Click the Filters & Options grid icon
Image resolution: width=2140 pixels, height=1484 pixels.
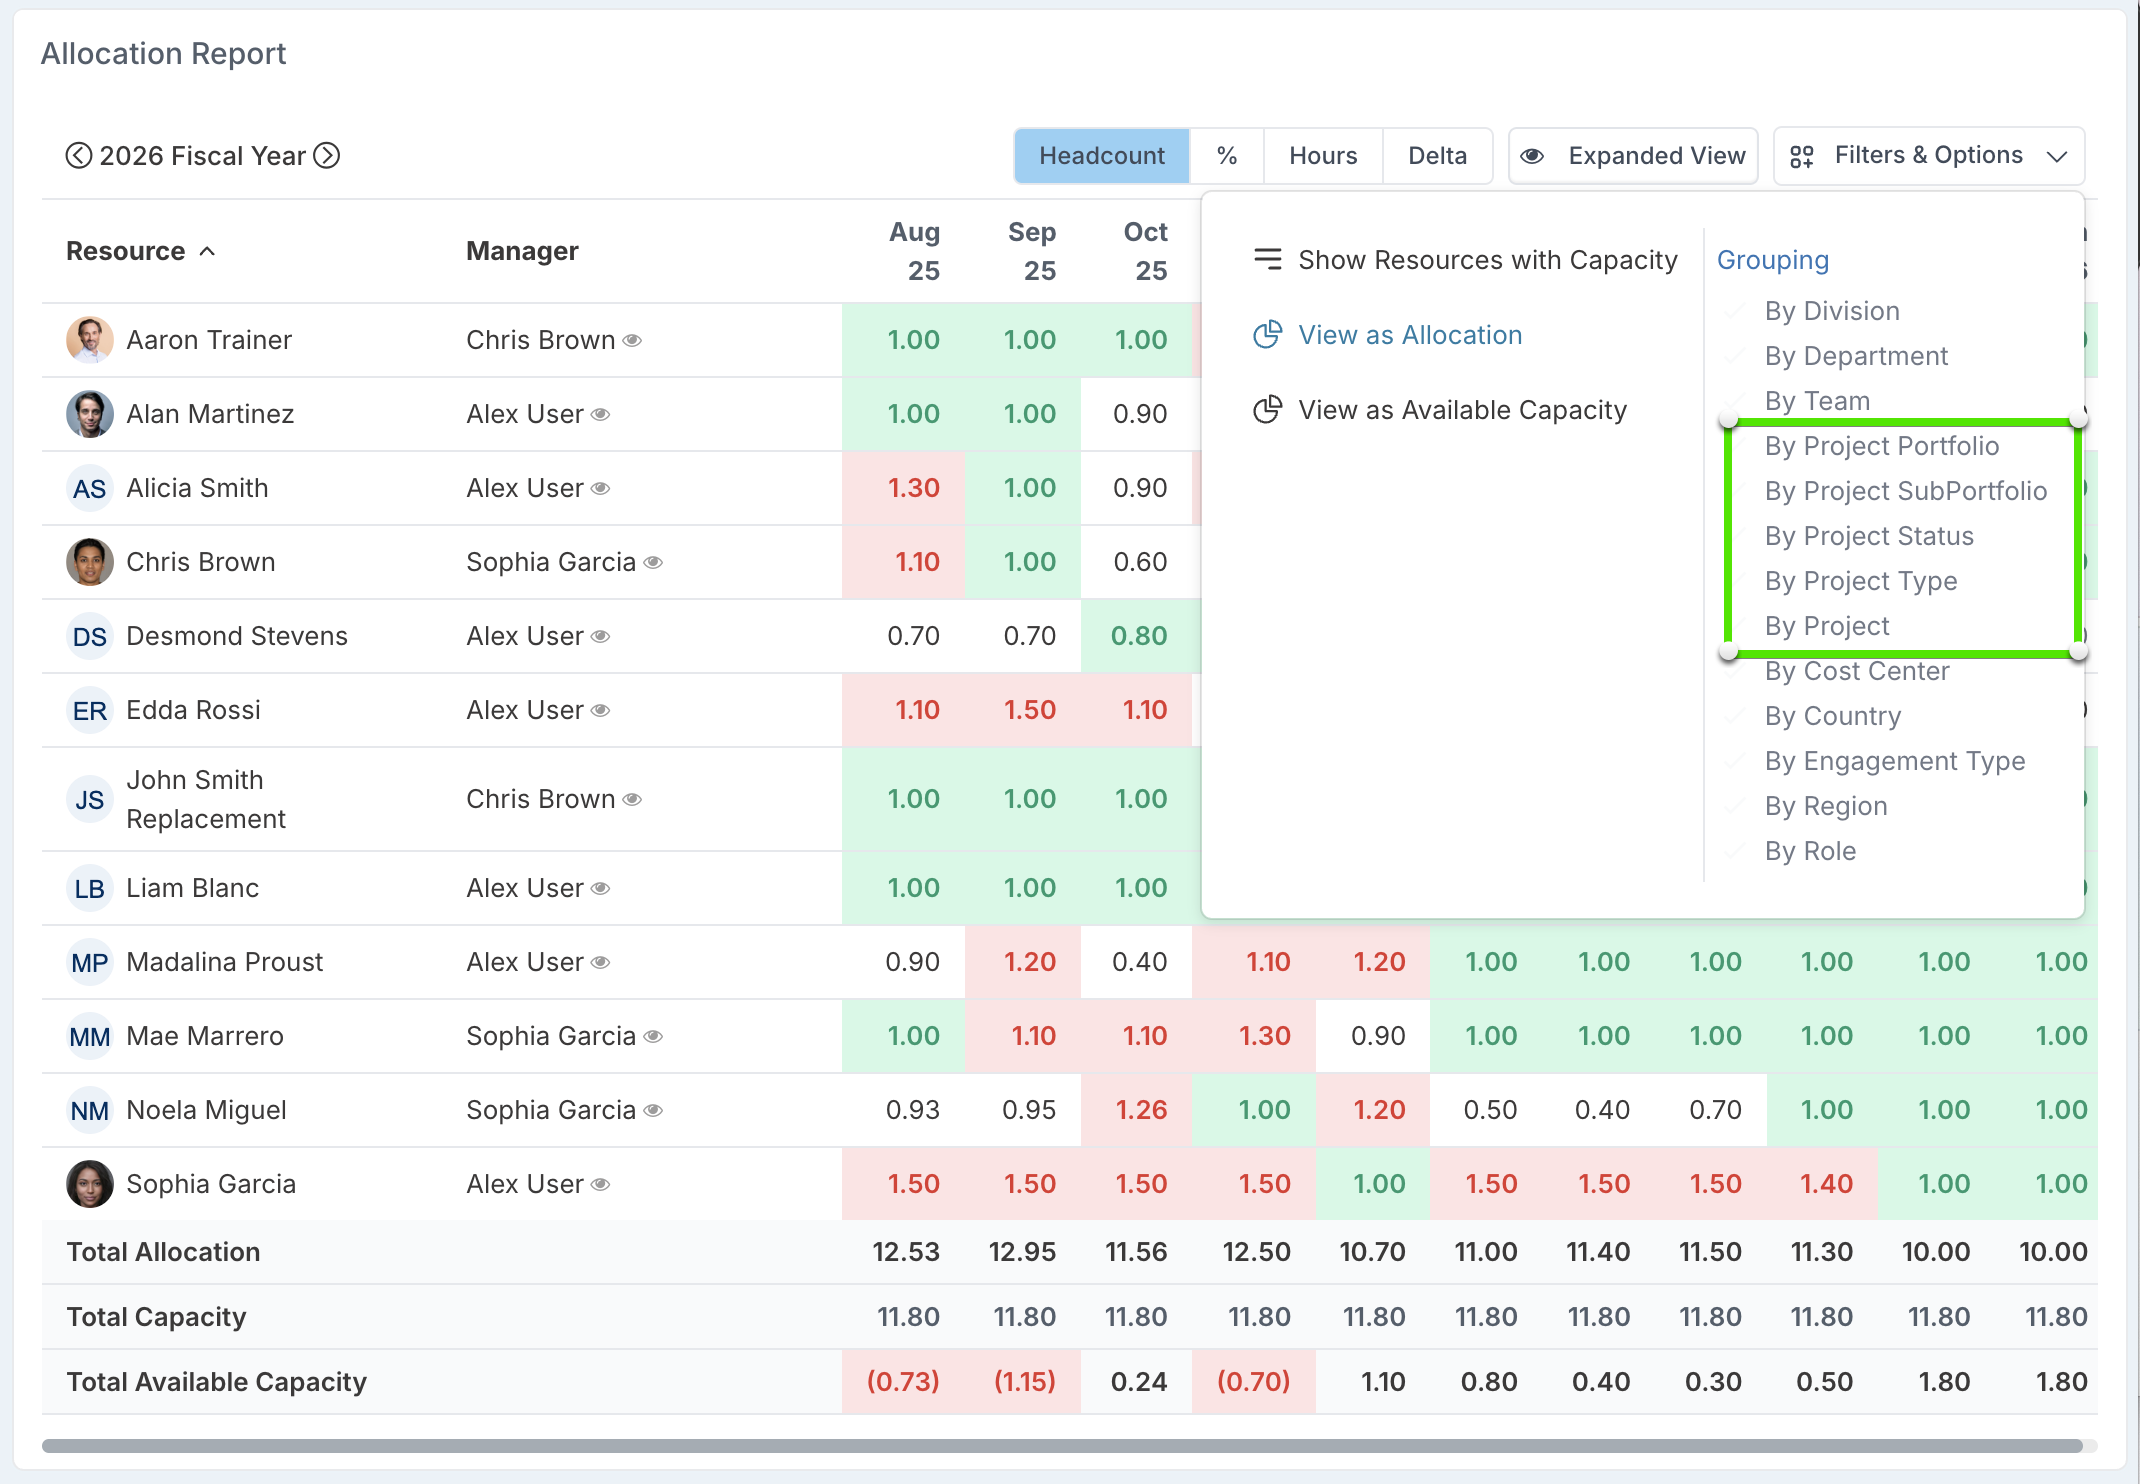coord(1801,156)
